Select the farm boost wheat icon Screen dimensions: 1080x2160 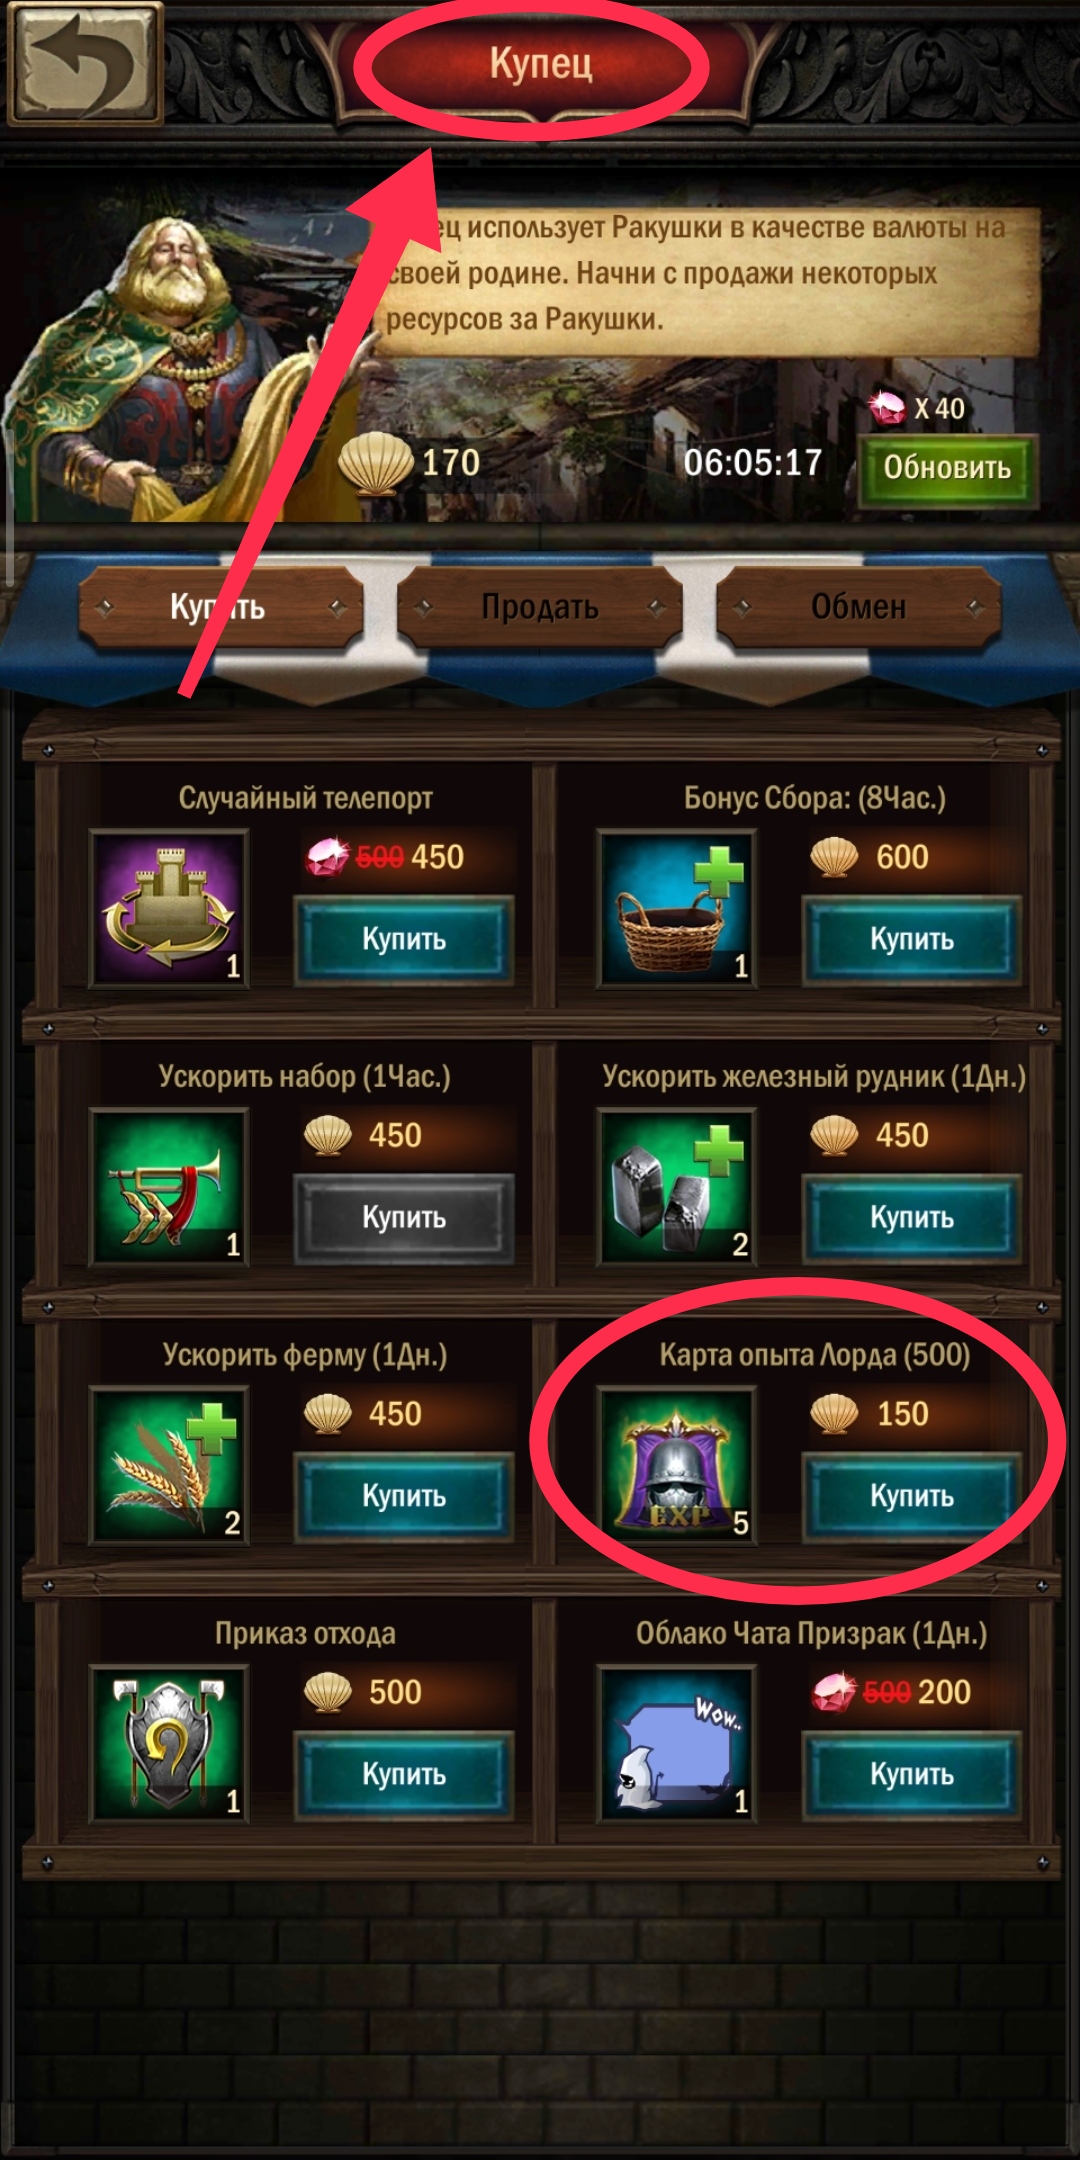169,1465
